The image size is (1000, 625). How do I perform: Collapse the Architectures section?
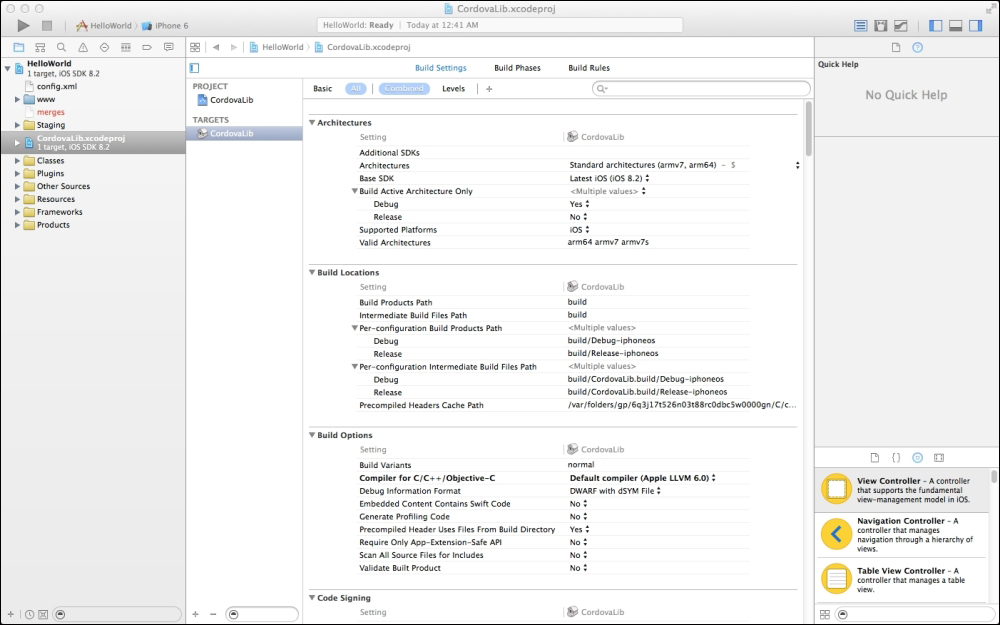tap(312, 122)
